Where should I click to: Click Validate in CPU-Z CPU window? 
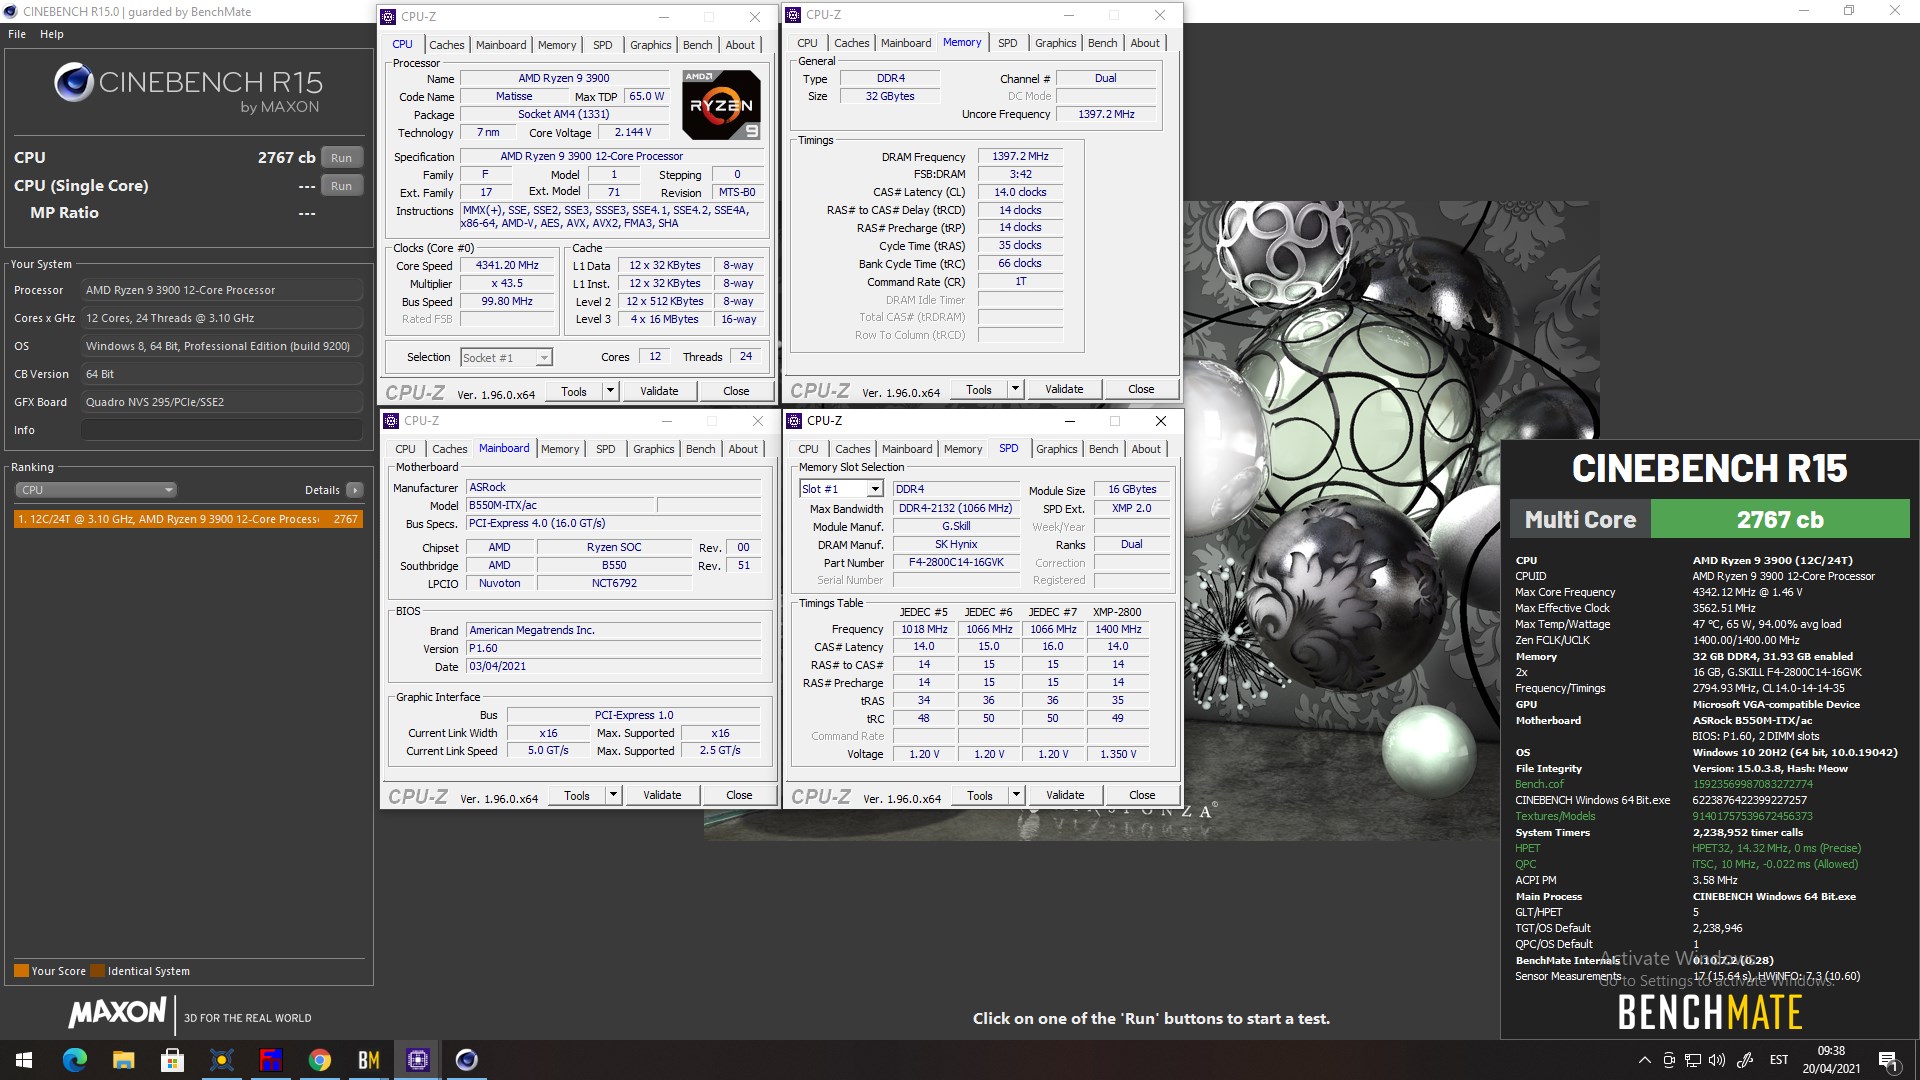[659, 391]
